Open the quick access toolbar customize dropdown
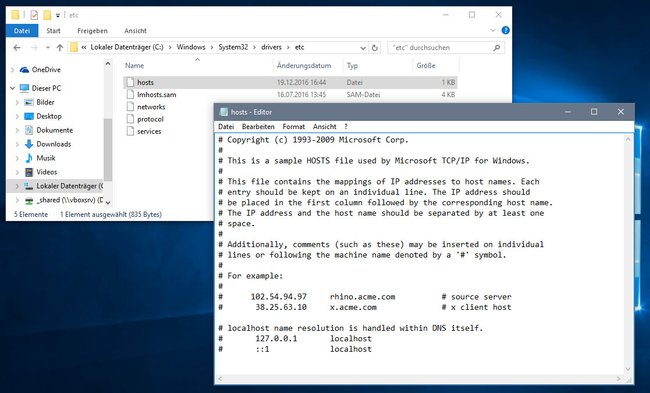This screenshot has width=650, height=393. pyautogui.click(x=58, y=15)
